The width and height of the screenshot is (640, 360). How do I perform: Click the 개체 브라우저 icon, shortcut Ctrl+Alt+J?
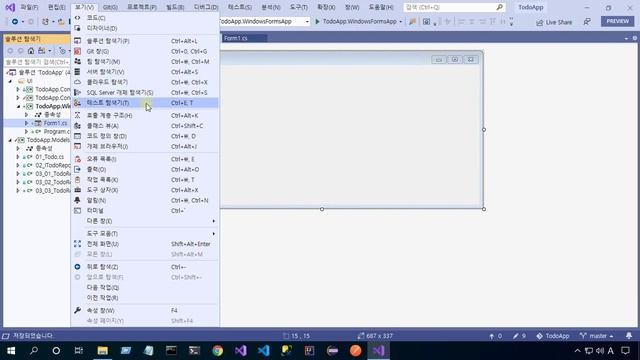click(77, 146)
